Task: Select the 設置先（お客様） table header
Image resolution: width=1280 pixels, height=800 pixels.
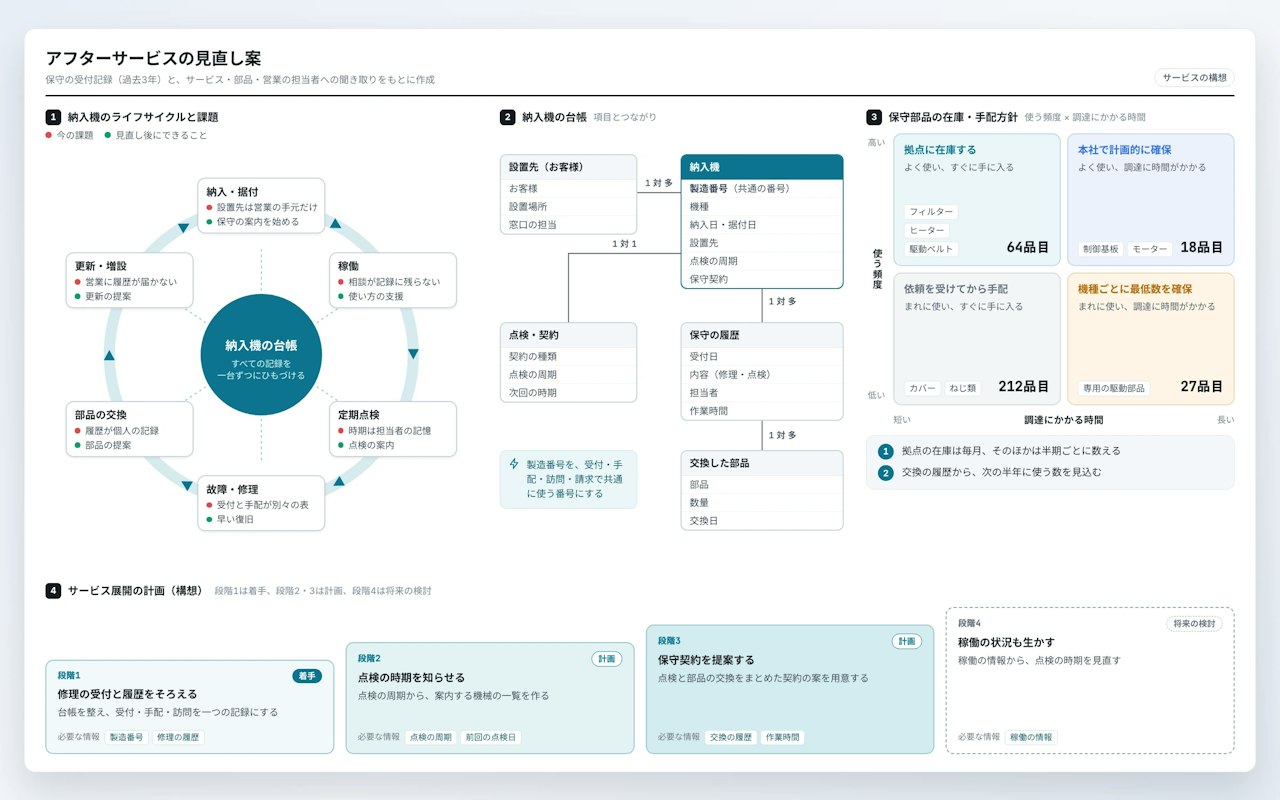Action: (x=568, y=167)
